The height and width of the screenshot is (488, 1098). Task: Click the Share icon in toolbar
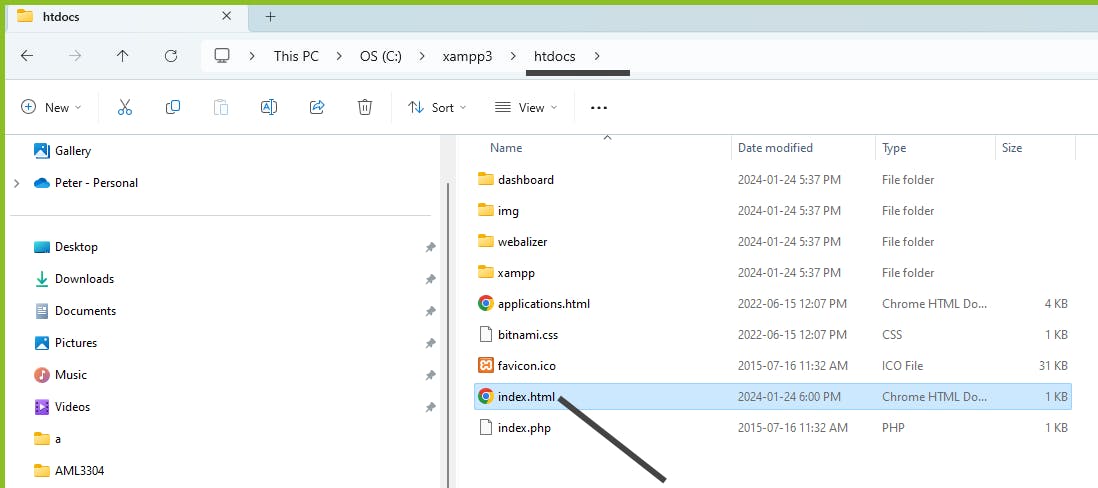[x=317, y=107]
